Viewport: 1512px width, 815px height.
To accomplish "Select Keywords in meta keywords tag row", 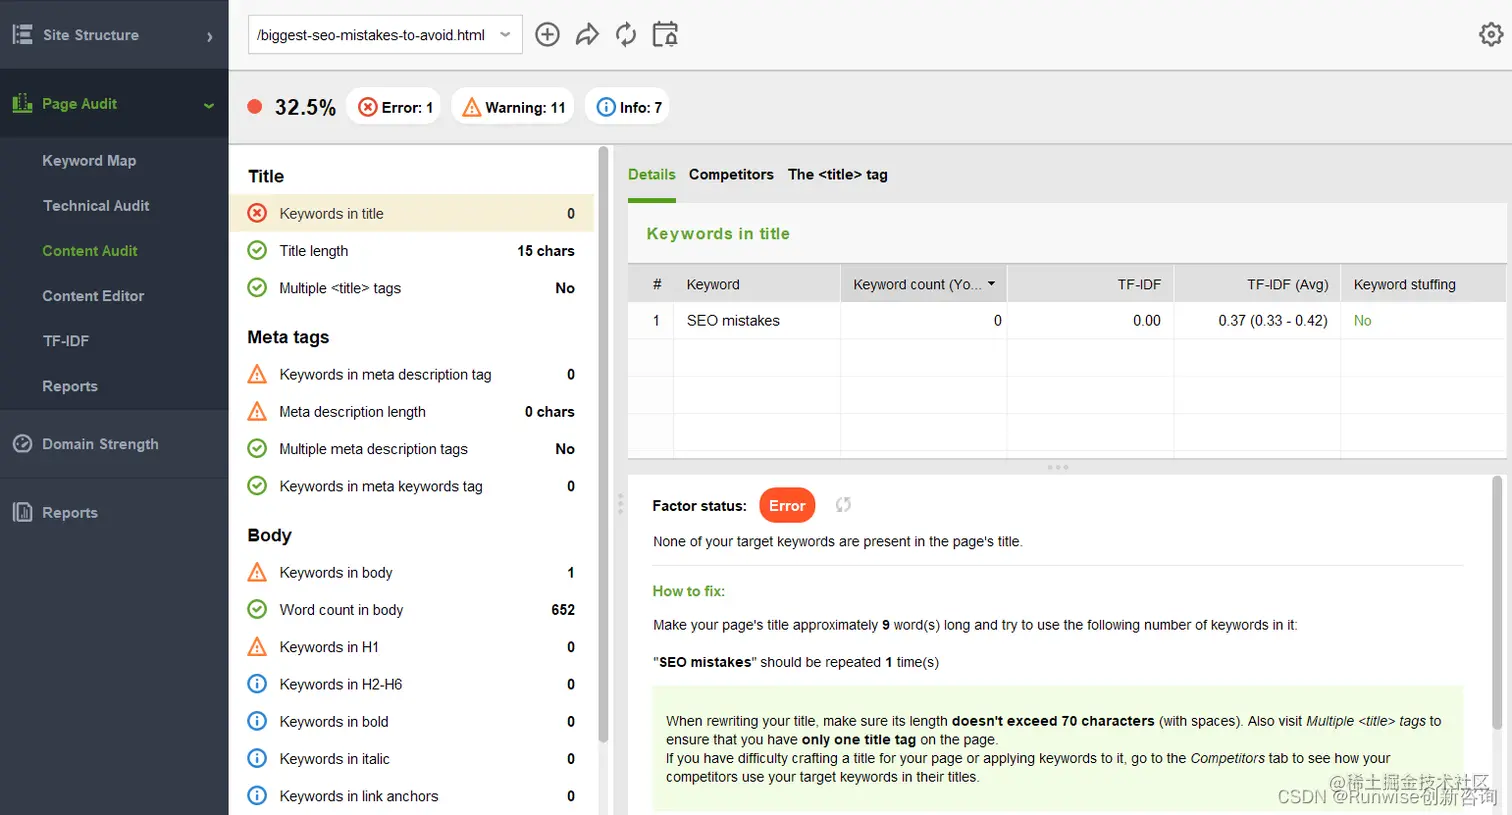I will click(x=412, y=486).
